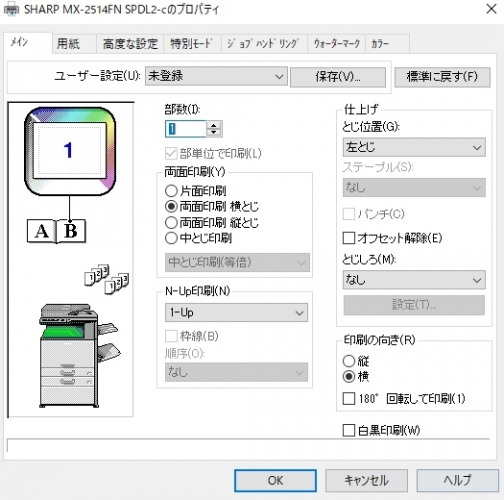
Task: Select 両面印刷 縦とじ radio button
Action: (x=171, y=222)
